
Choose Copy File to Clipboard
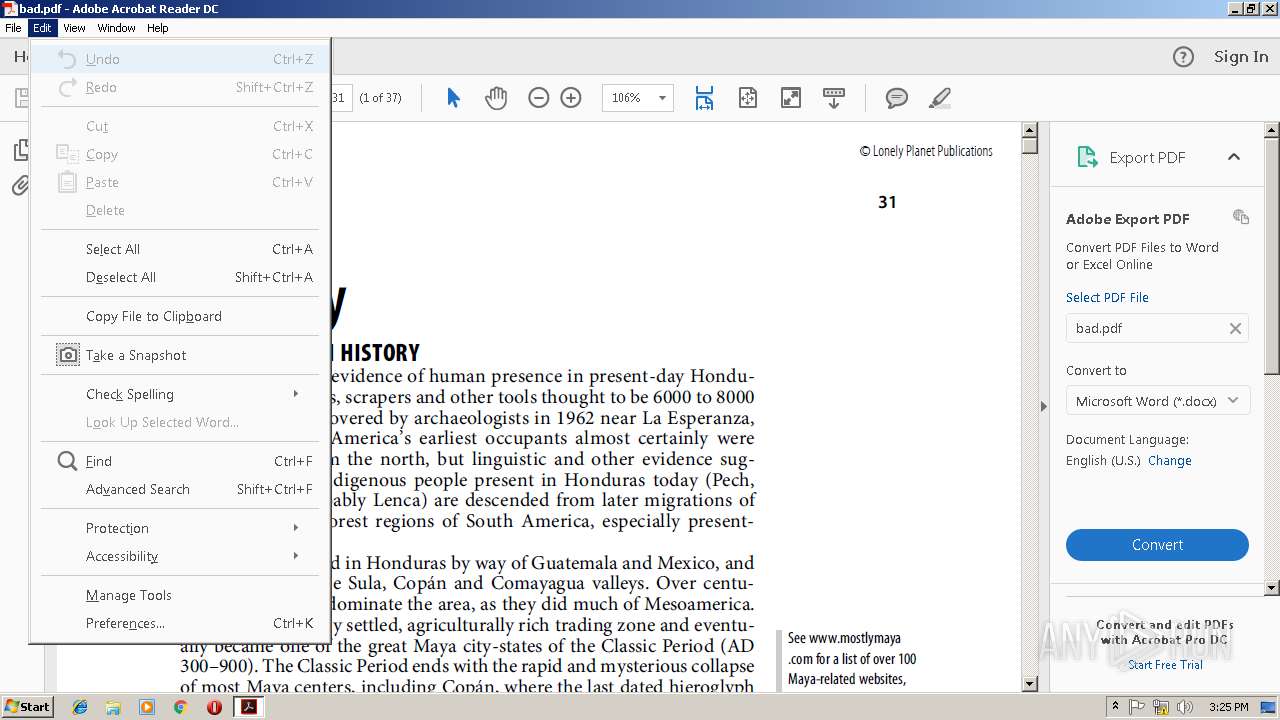(x=180, y=316)
